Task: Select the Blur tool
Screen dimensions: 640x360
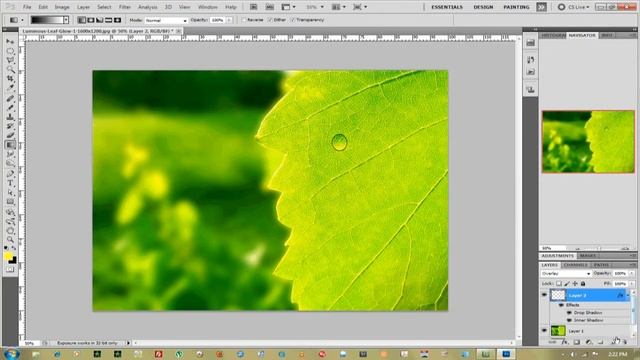Action: coord(10,154)
